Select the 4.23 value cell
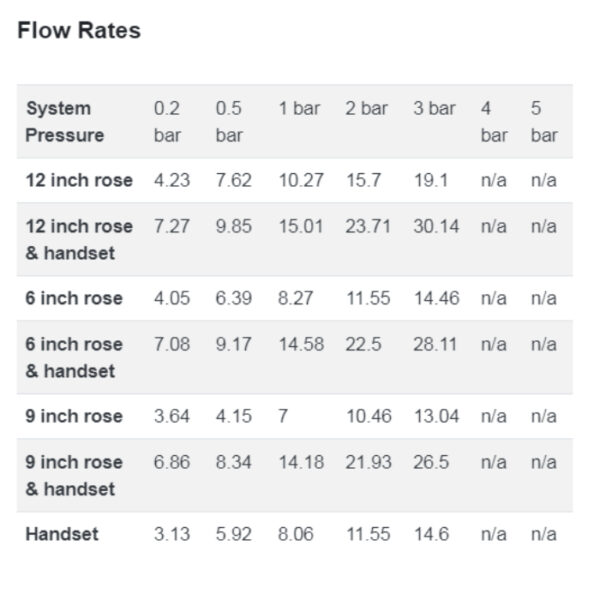The width and height of the screenshot is (600, 600). pos(172,180)
